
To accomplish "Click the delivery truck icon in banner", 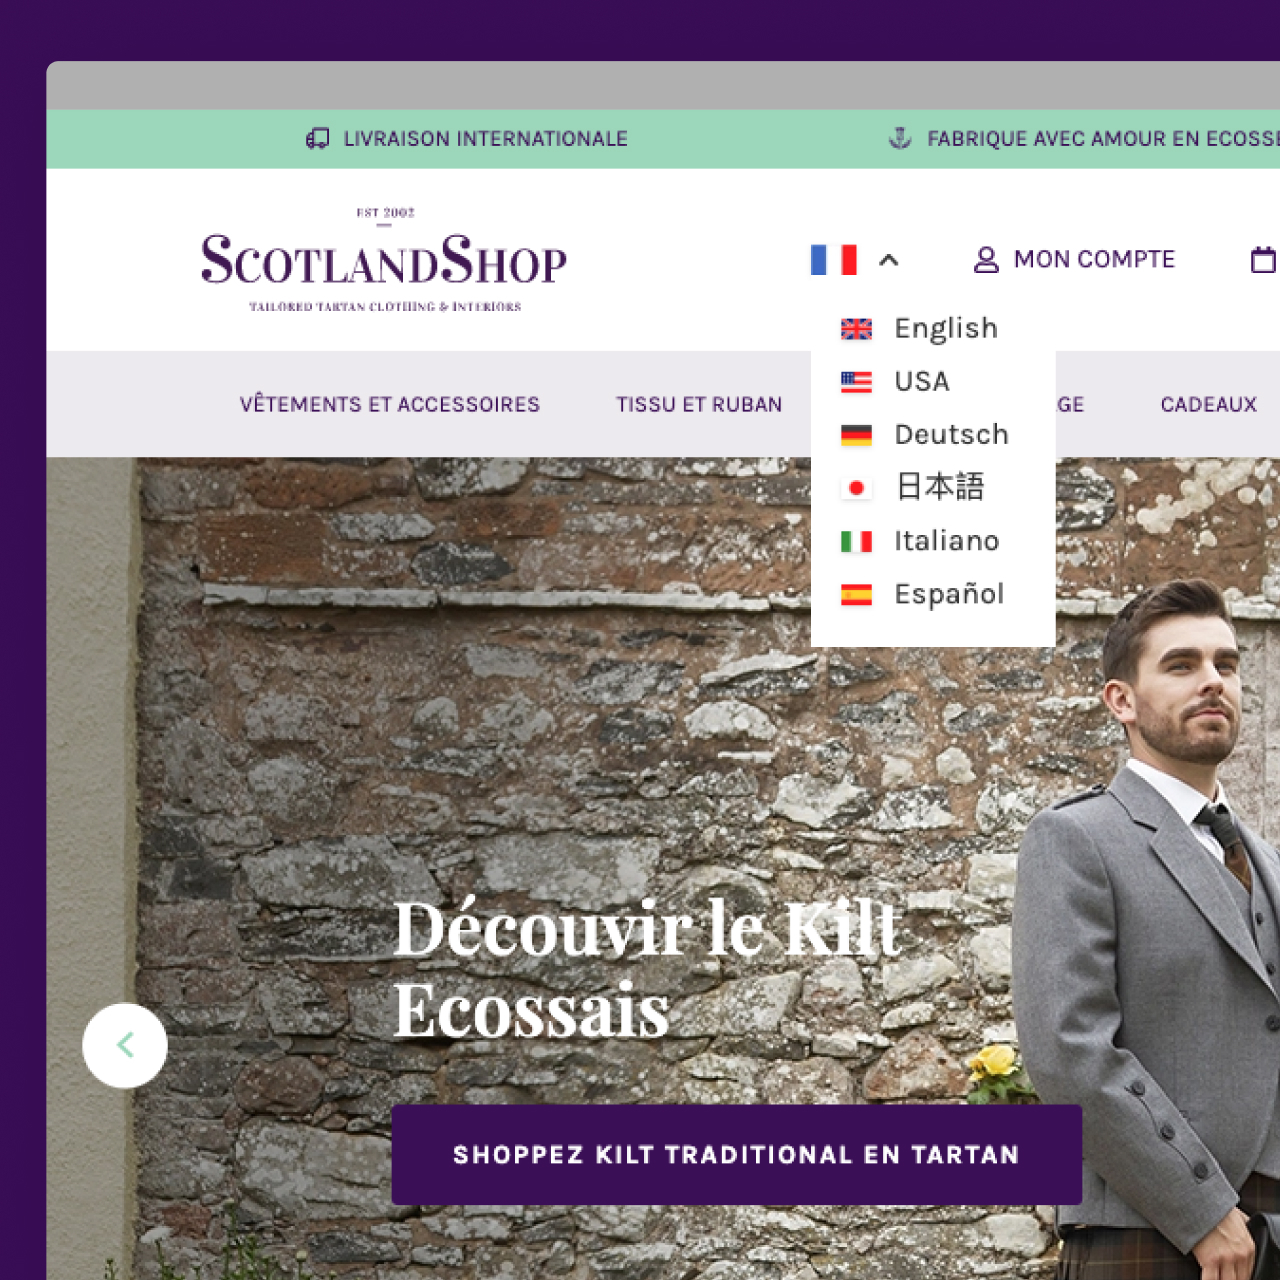I will (x=317, y=139).
